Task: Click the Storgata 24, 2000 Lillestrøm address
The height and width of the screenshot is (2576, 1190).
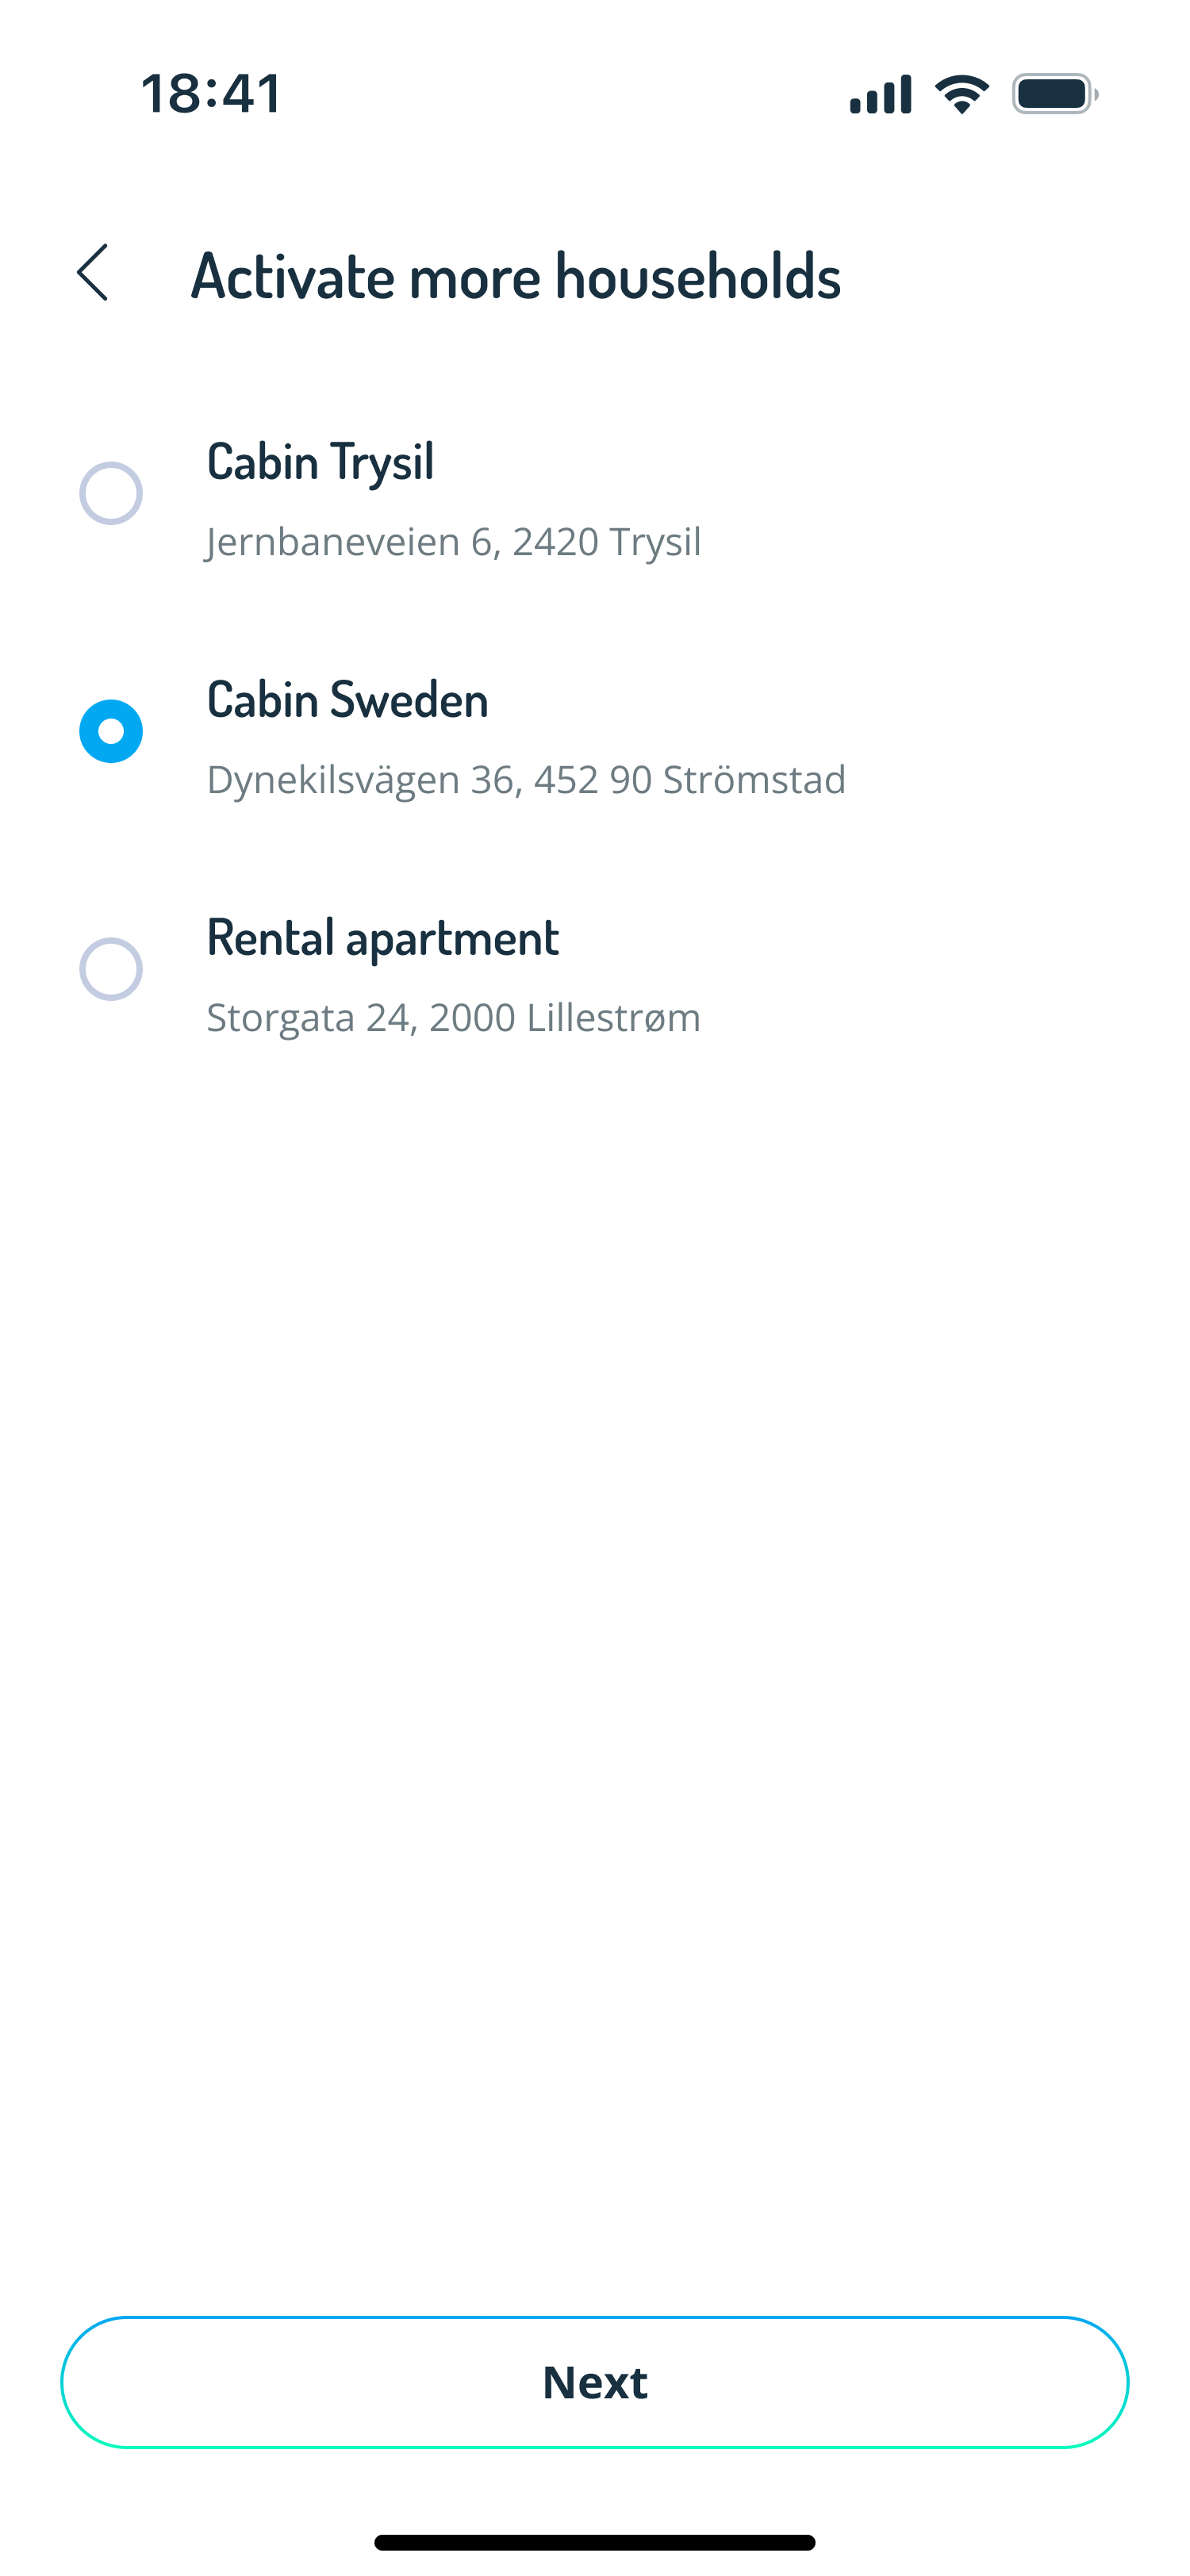Action: click(x=453, y=1018)
